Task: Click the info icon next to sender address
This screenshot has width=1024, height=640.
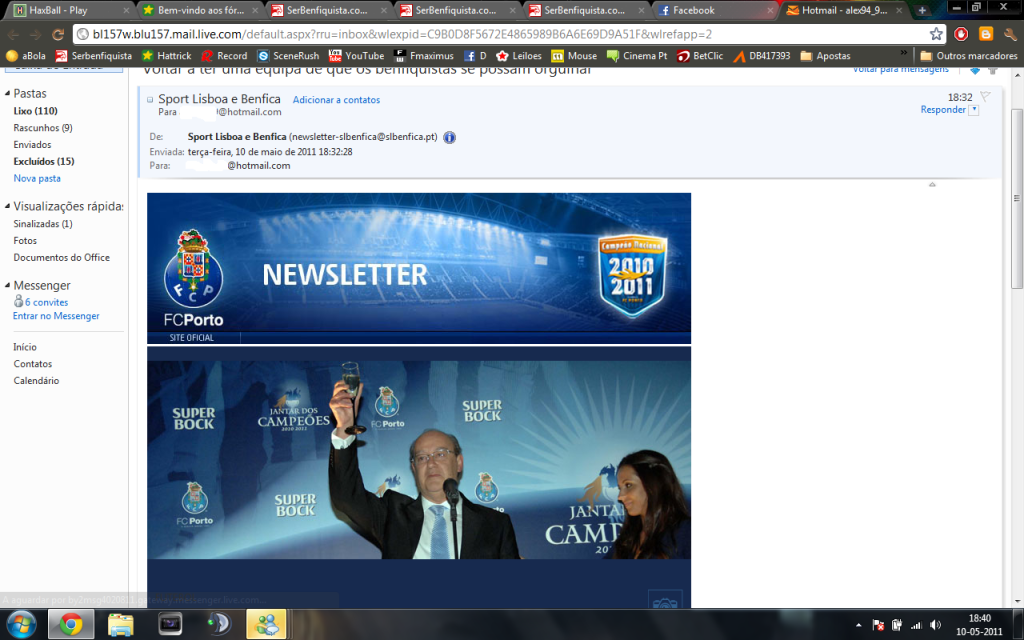Action: 450,137
